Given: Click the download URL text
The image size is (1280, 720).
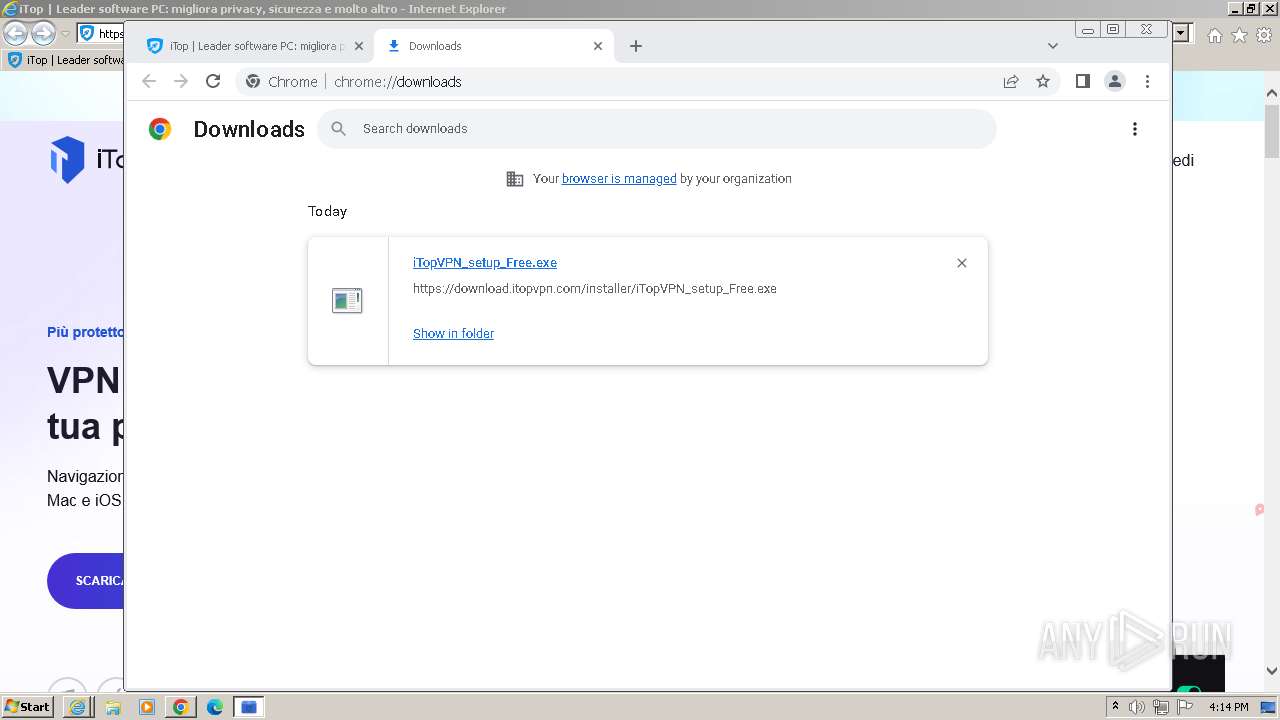Looking at the screenshot, I should pyautogui.click(x=595, y=289).
